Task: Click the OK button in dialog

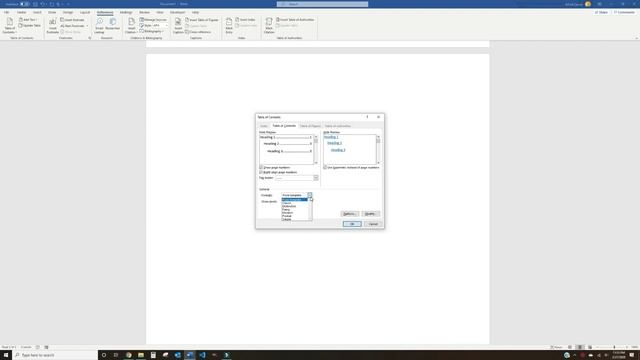Action: click(x=352, y=224)
